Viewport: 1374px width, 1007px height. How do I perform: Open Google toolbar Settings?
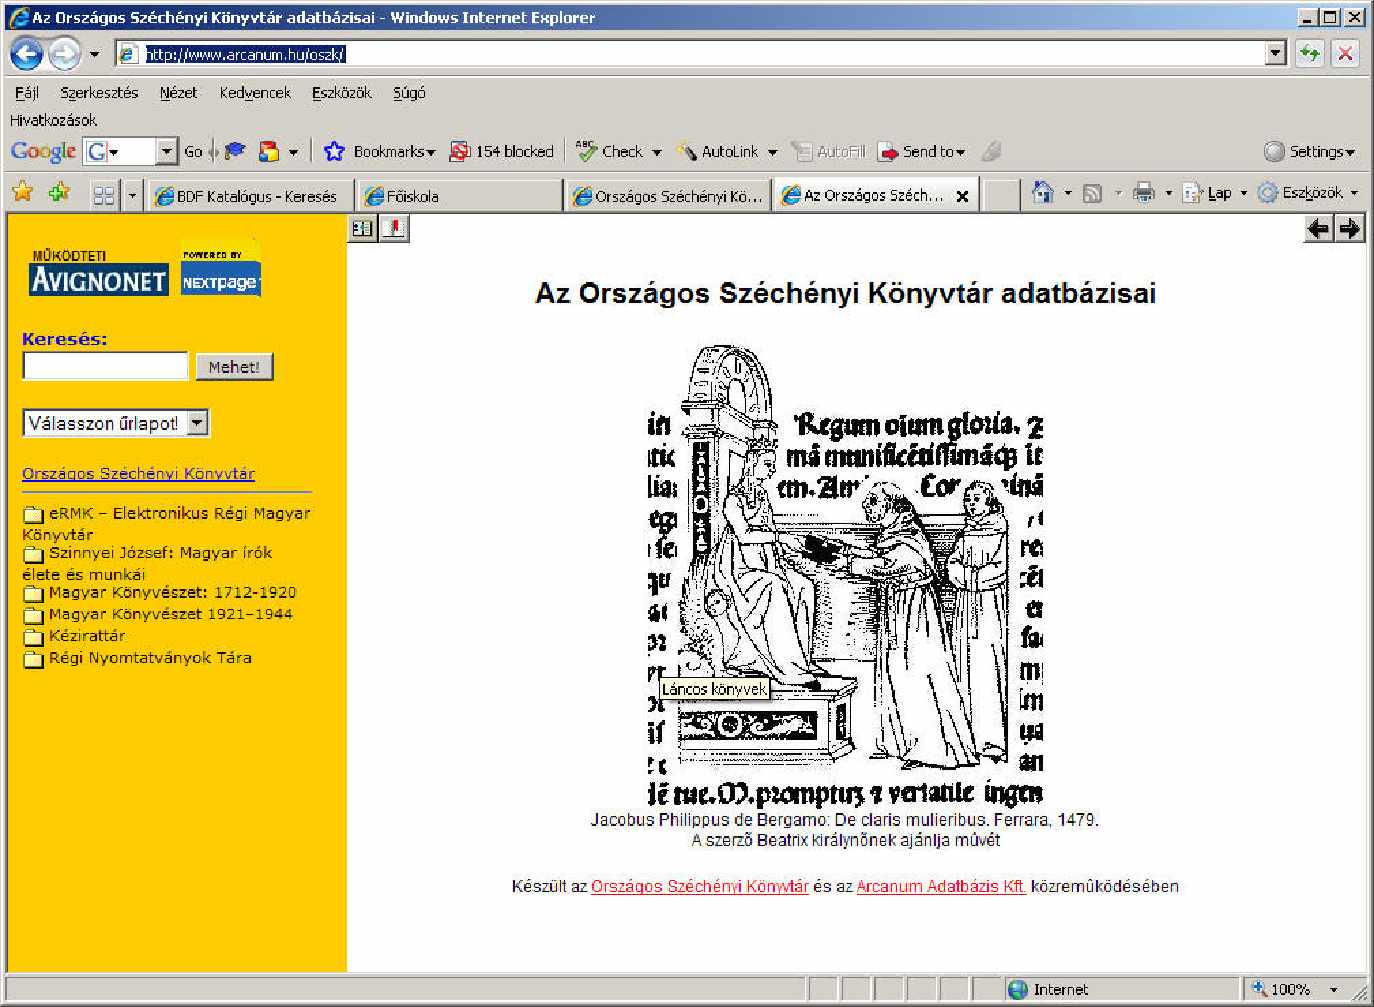(x=1309, y=151)
